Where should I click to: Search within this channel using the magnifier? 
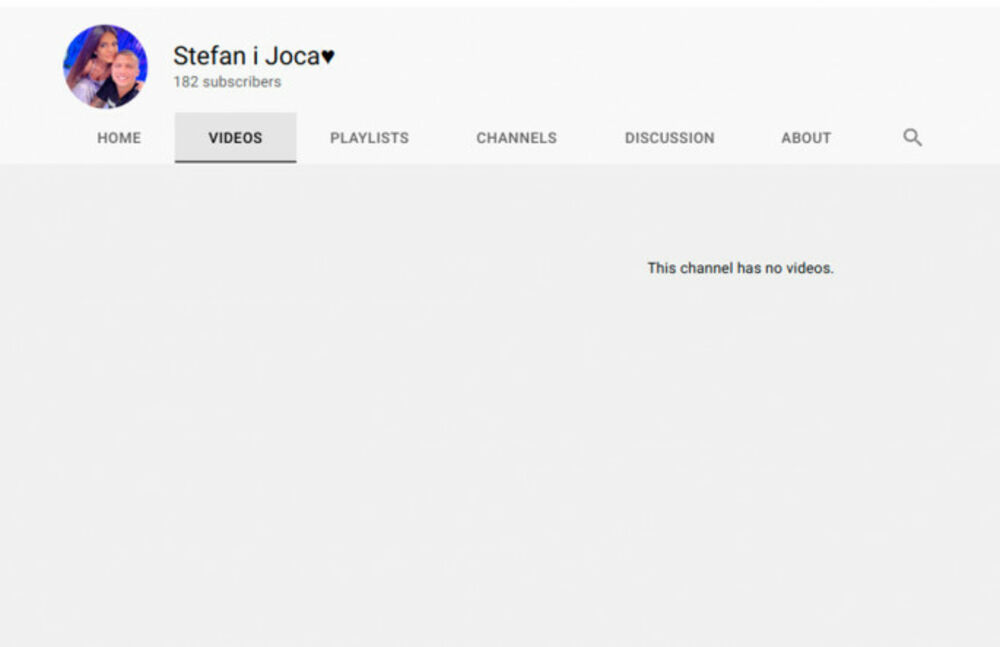[x=912, y=138]
